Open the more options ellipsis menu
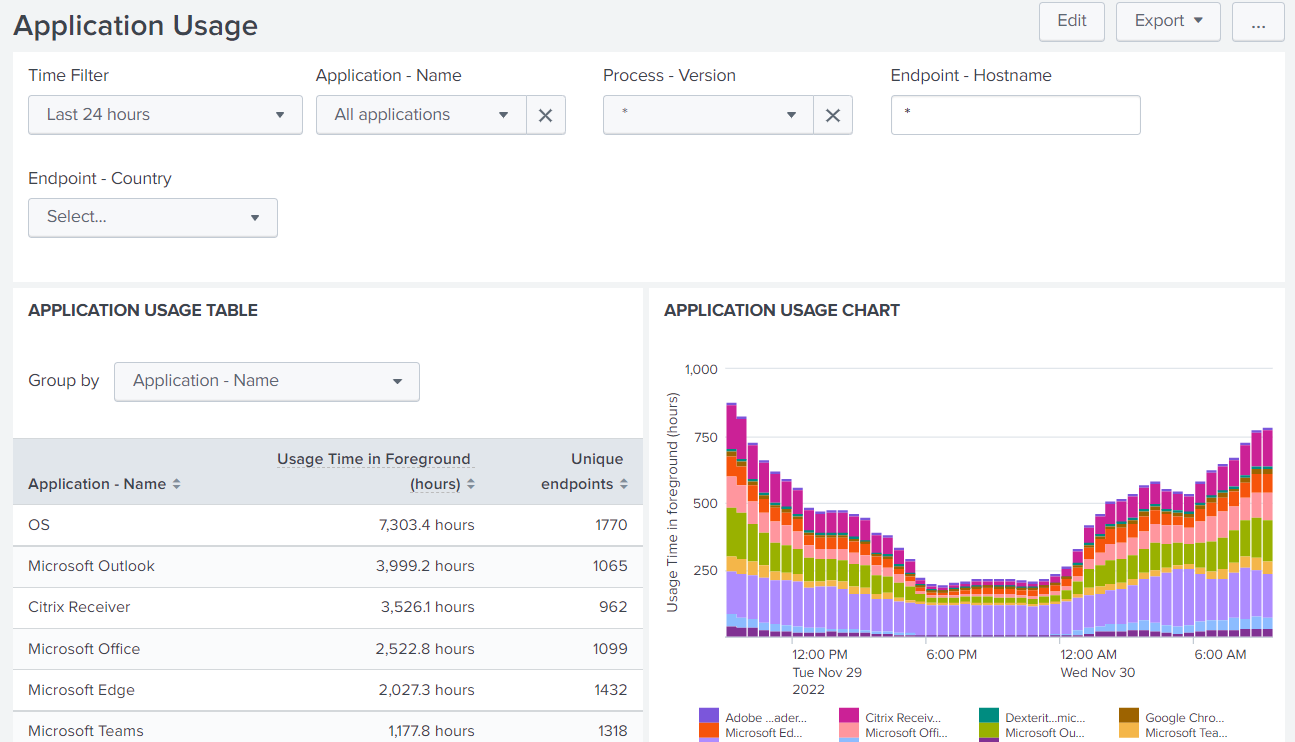The width and height of the screenshot is (1295, 742). 1258,21
